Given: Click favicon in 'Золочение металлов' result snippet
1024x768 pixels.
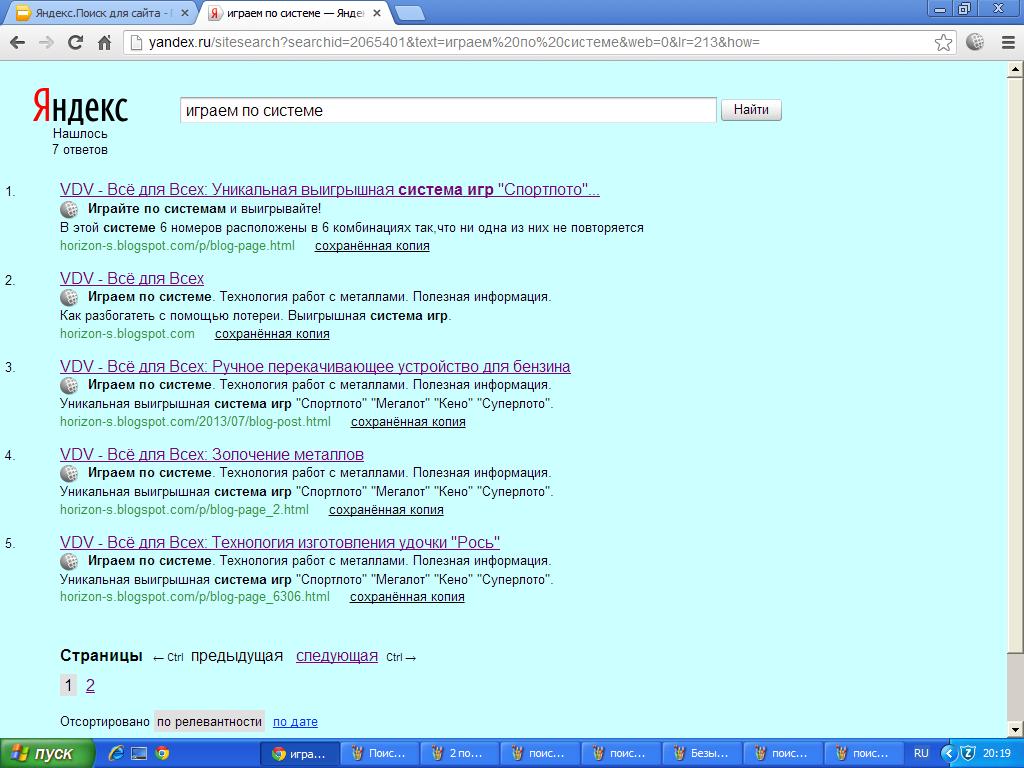Looking at the screenshot, I should (x=69, y=473).
